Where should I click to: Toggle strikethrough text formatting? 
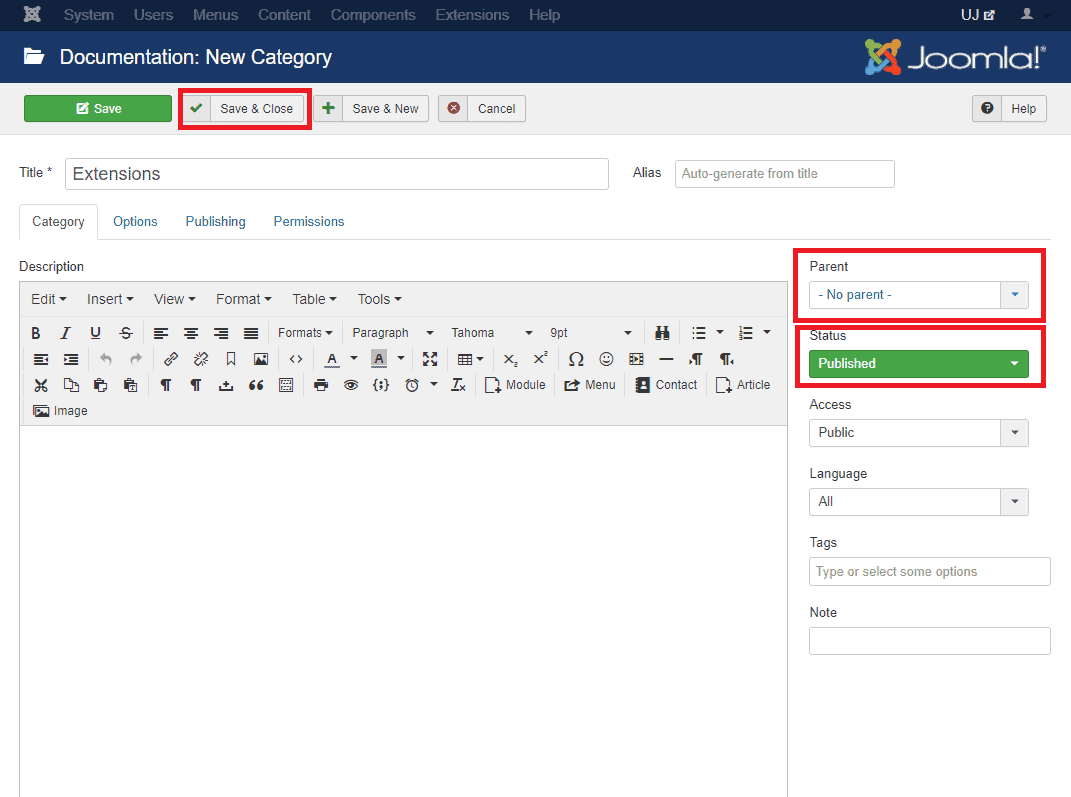(125, 333)
